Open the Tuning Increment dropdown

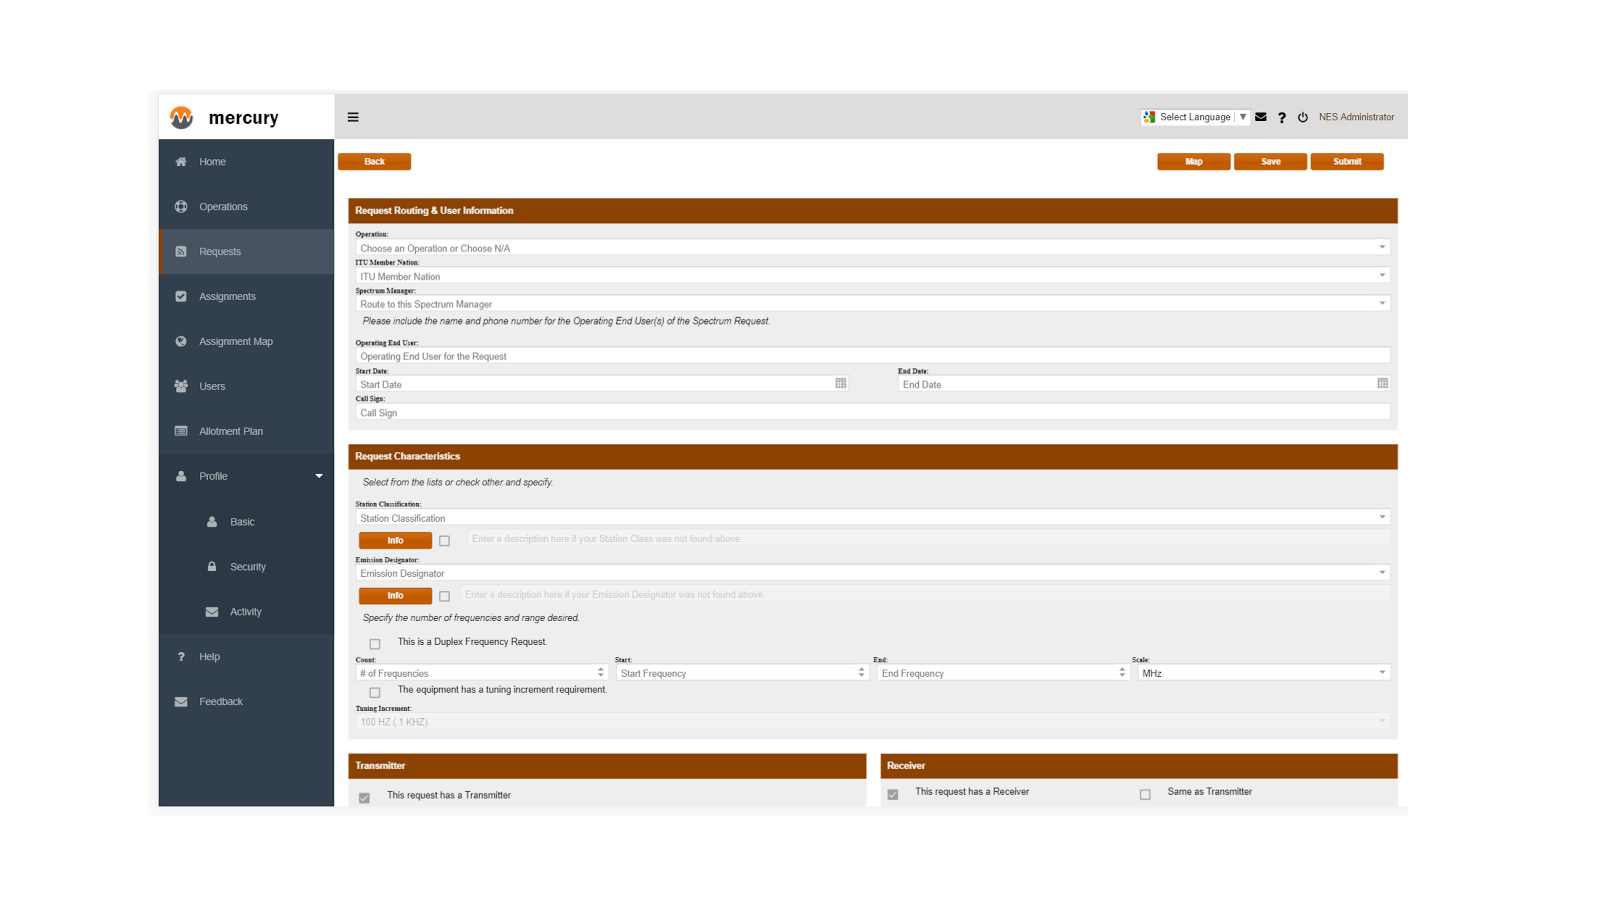(x=872, y=721)
